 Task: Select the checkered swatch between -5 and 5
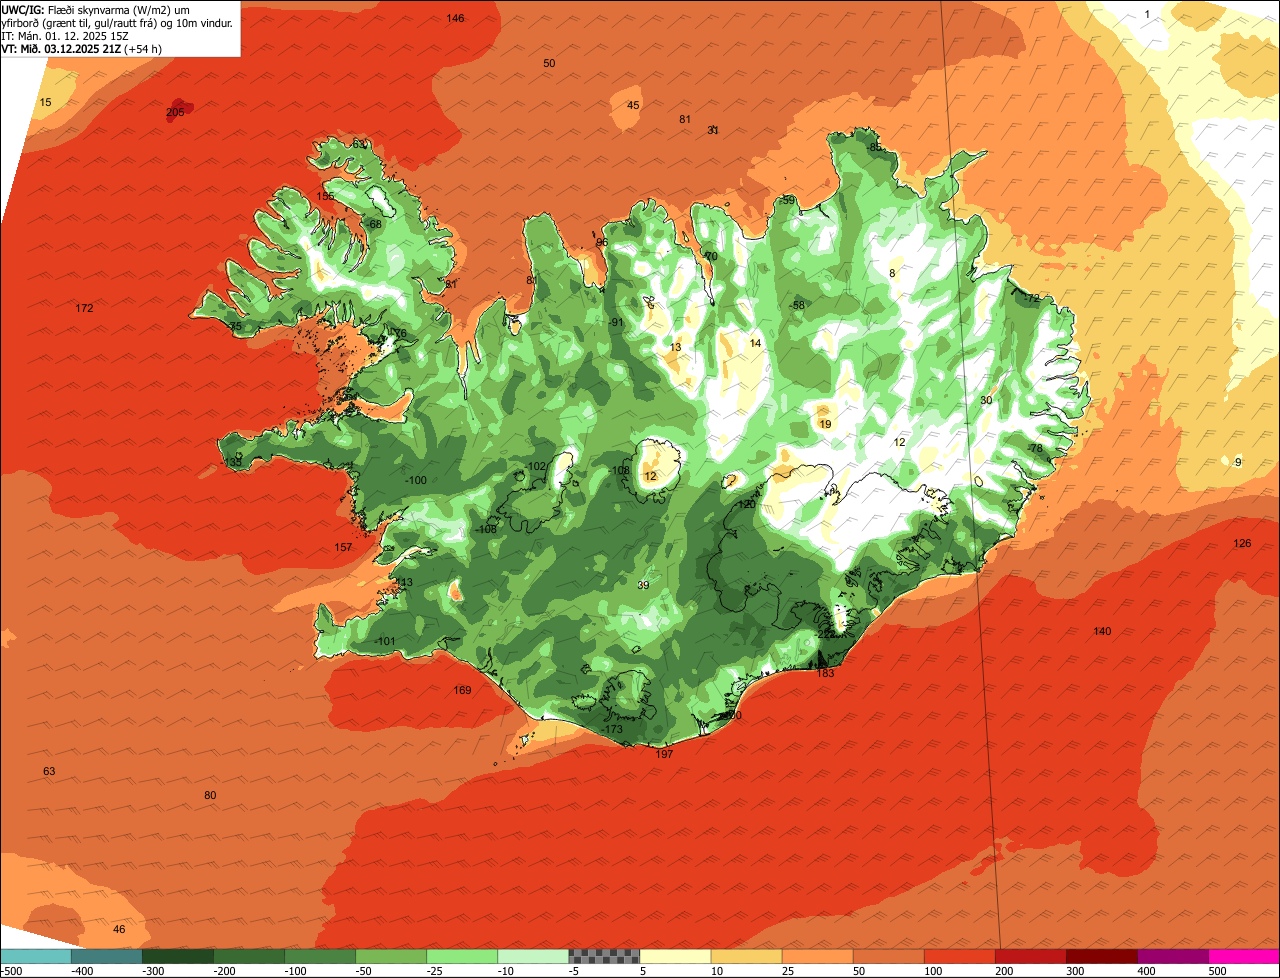(604, 956)
